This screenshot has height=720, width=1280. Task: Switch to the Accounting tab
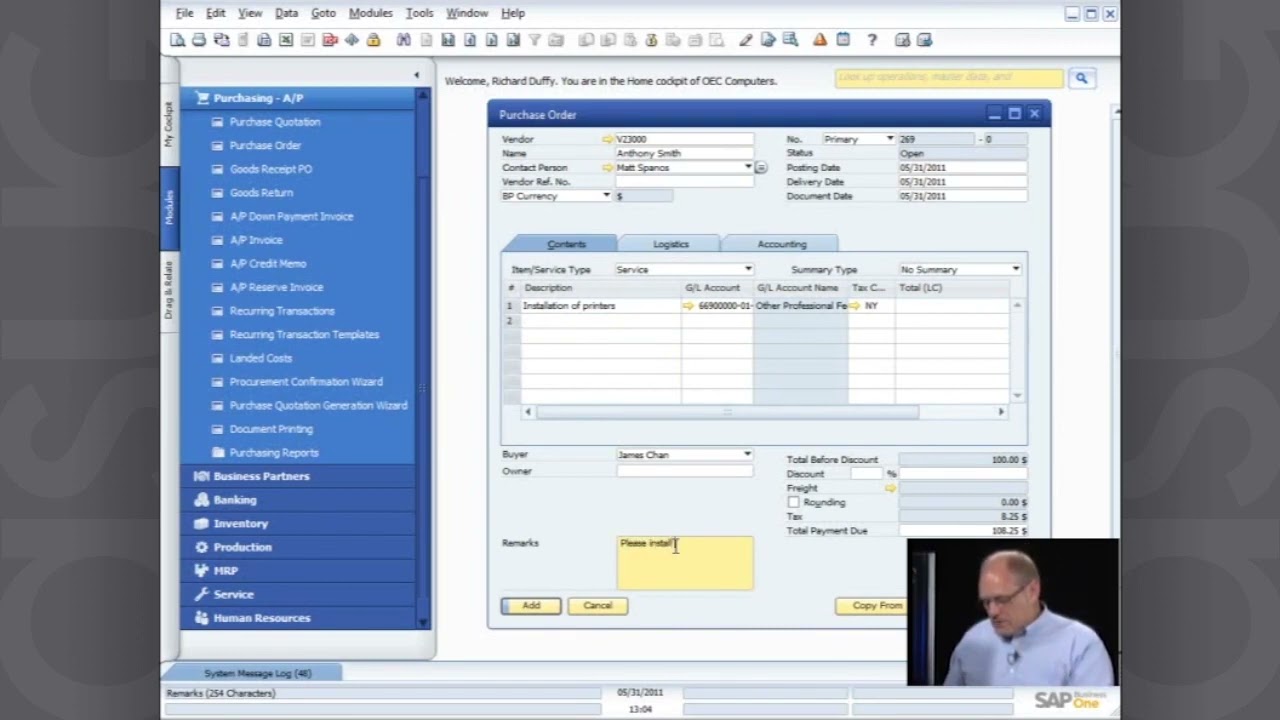coord(781,244)
